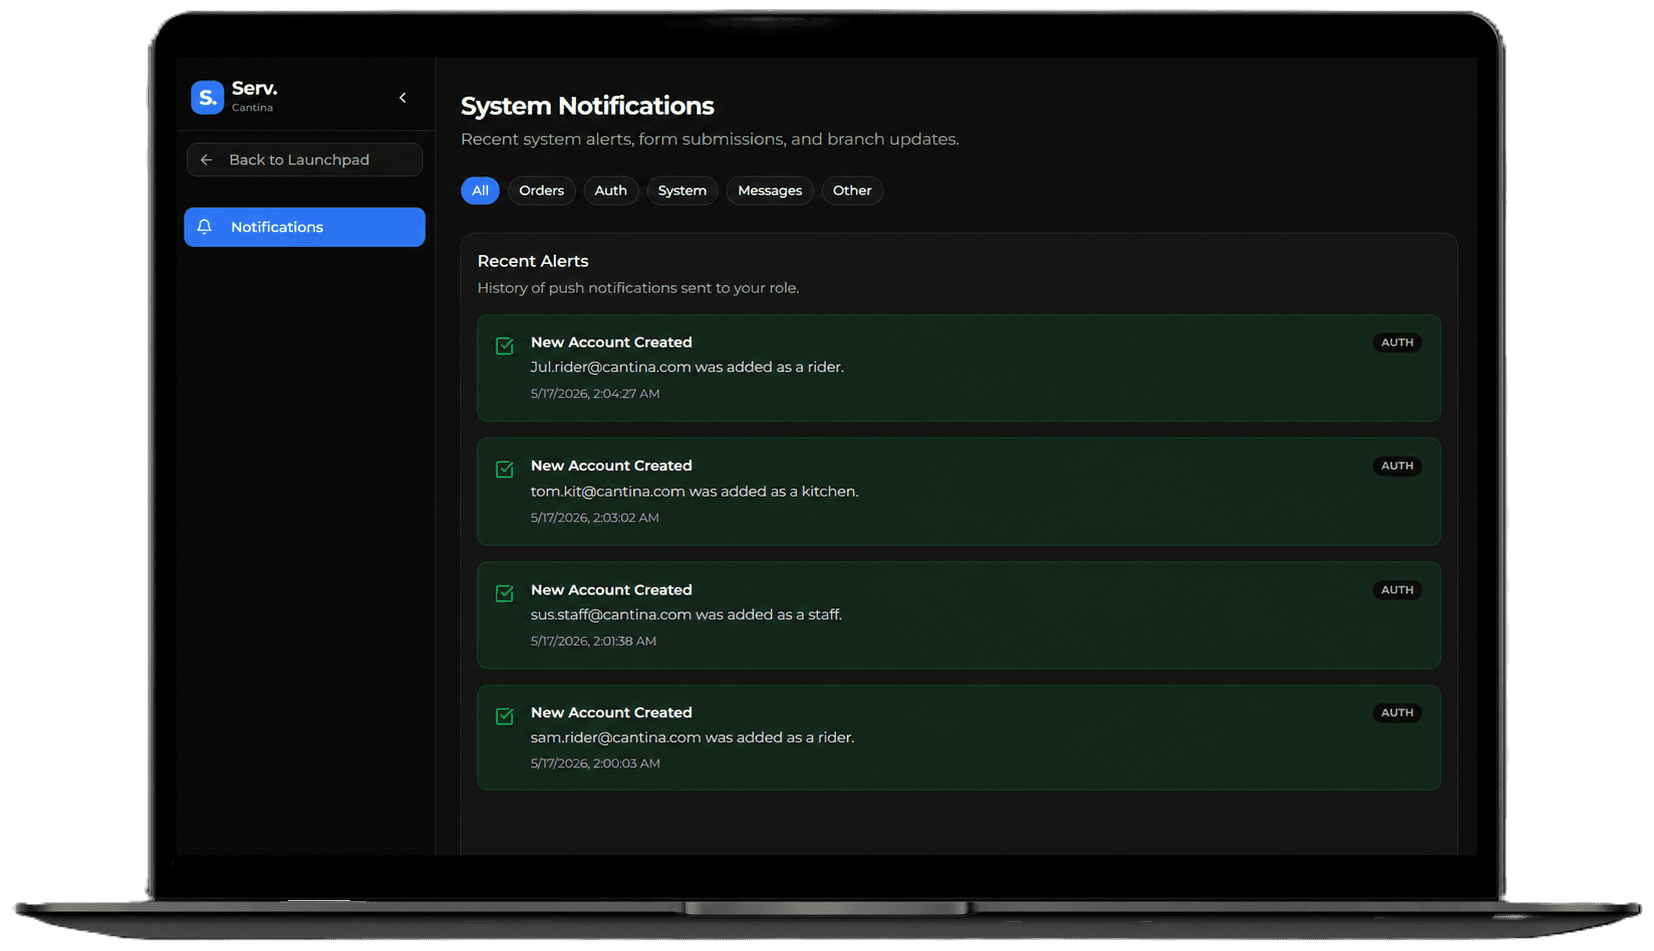
Task: Click the Cantina label under Serv.
Action: tap(252, 108)
